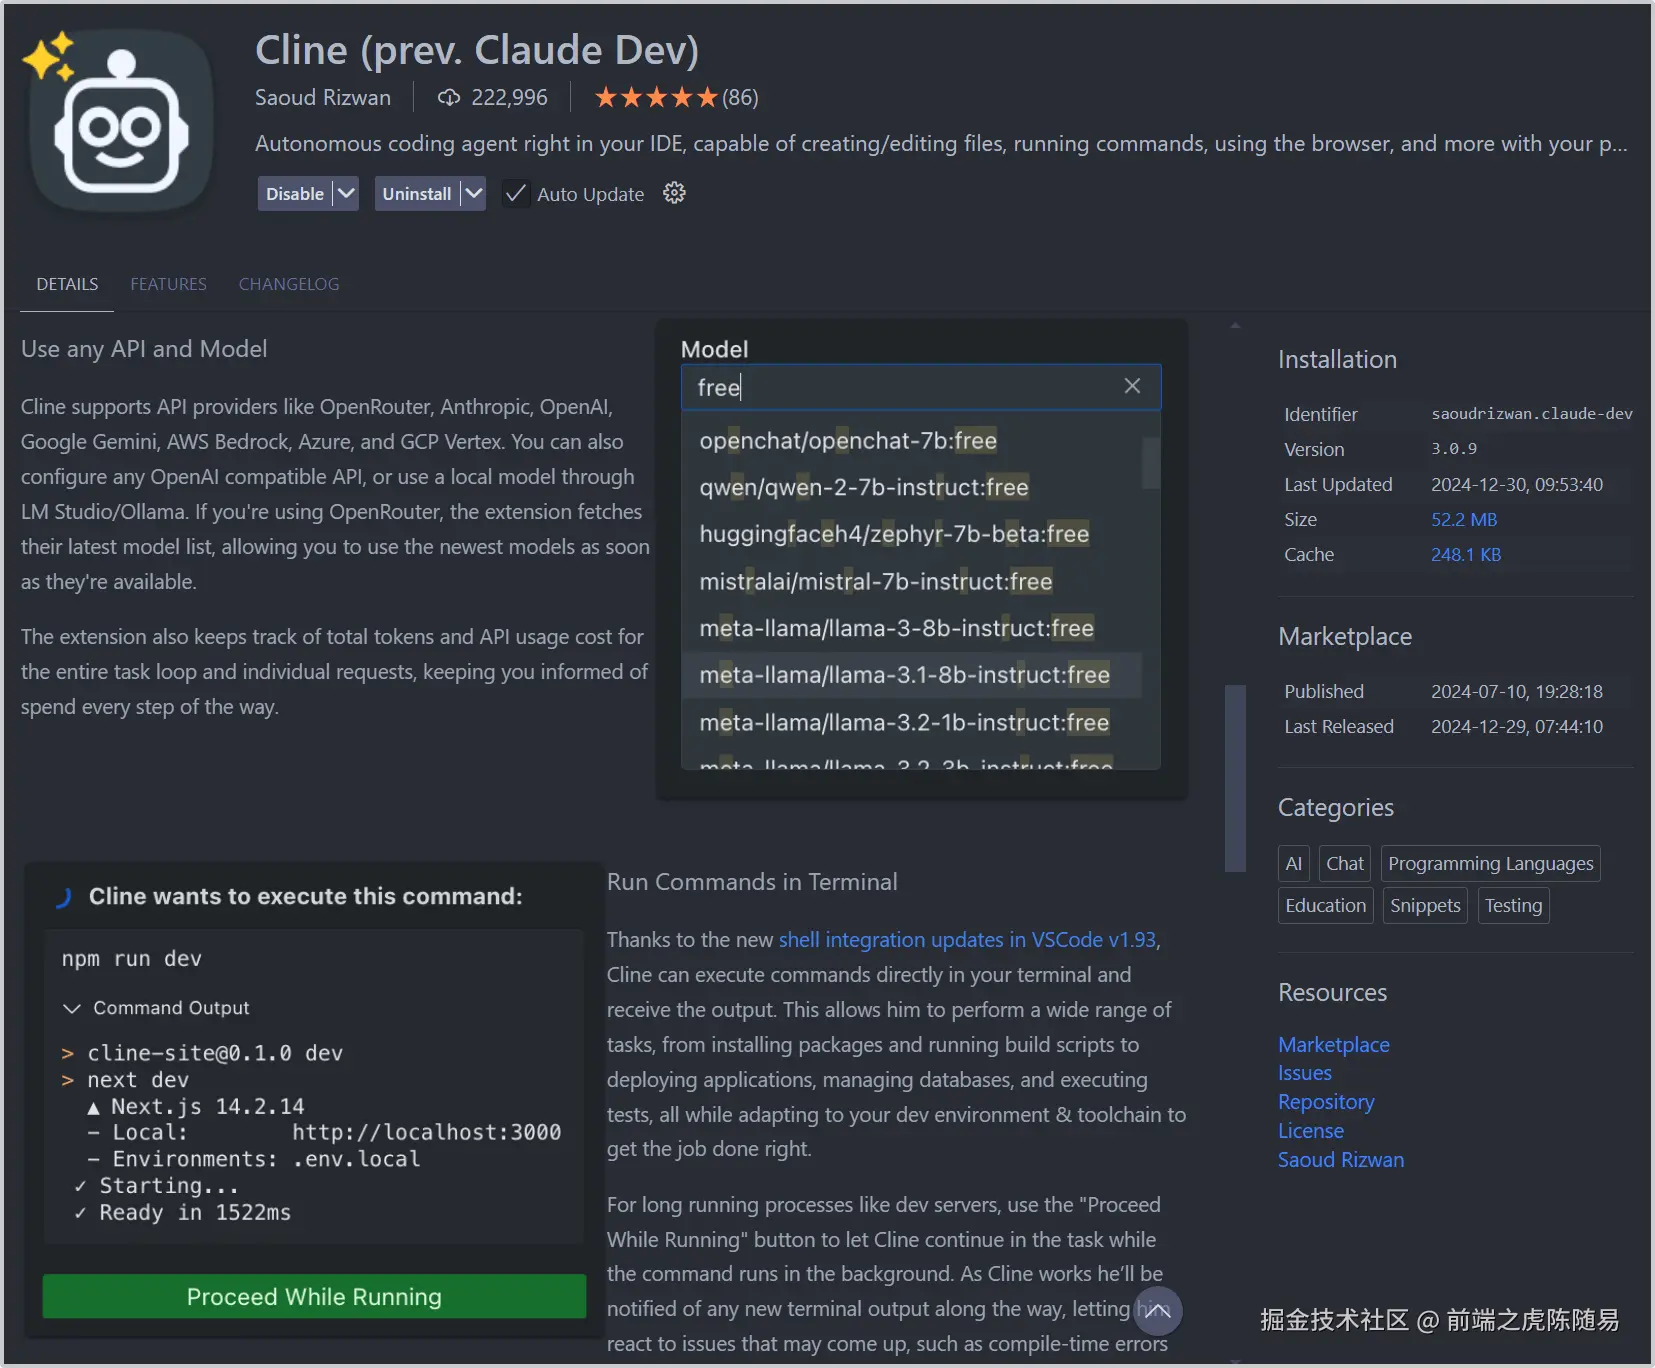Toggle the Auto Update checkbox
The height and width of the screenshot is (1368, 1655).
tap(515, 193)
